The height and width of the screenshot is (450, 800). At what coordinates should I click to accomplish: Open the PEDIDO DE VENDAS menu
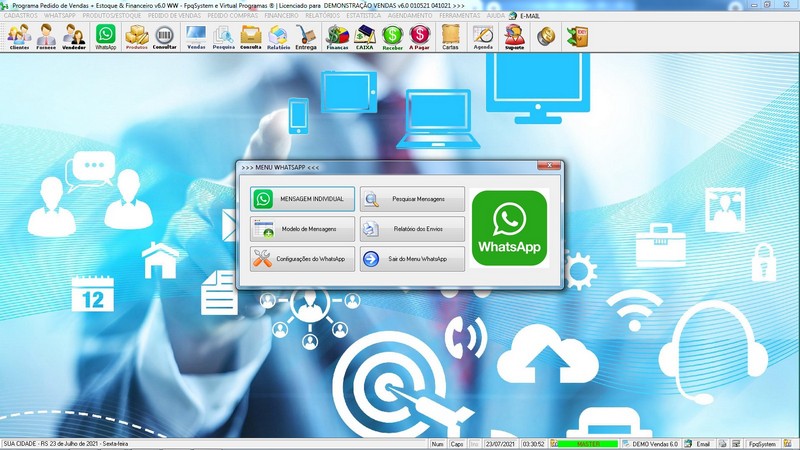pyautogui.click(x=174, y=16)
